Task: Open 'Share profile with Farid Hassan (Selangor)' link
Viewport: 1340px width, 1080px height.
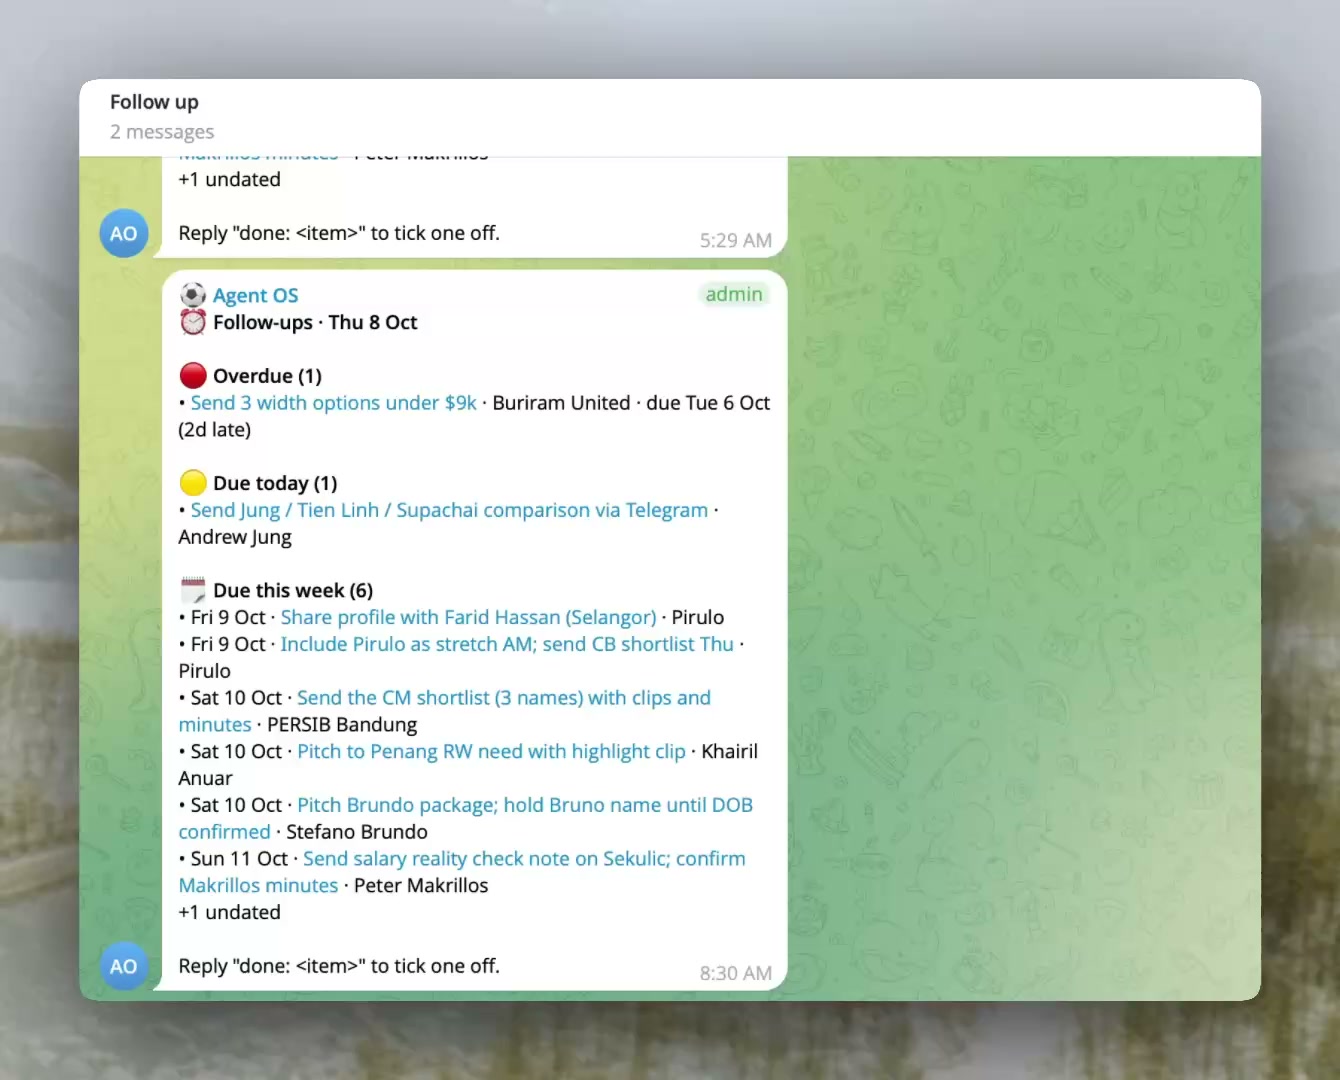Action: (468, 617)
